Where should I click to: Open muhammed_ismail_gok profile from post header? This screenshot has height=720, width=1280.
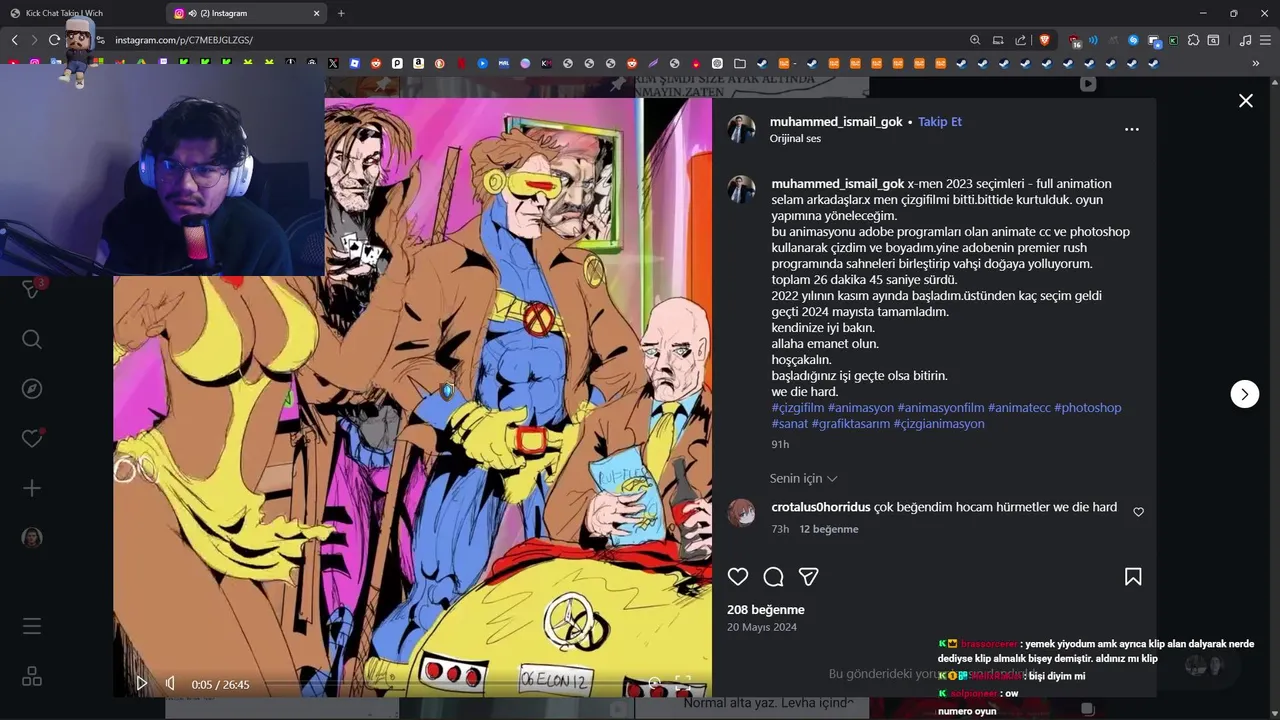click(836, 121)
